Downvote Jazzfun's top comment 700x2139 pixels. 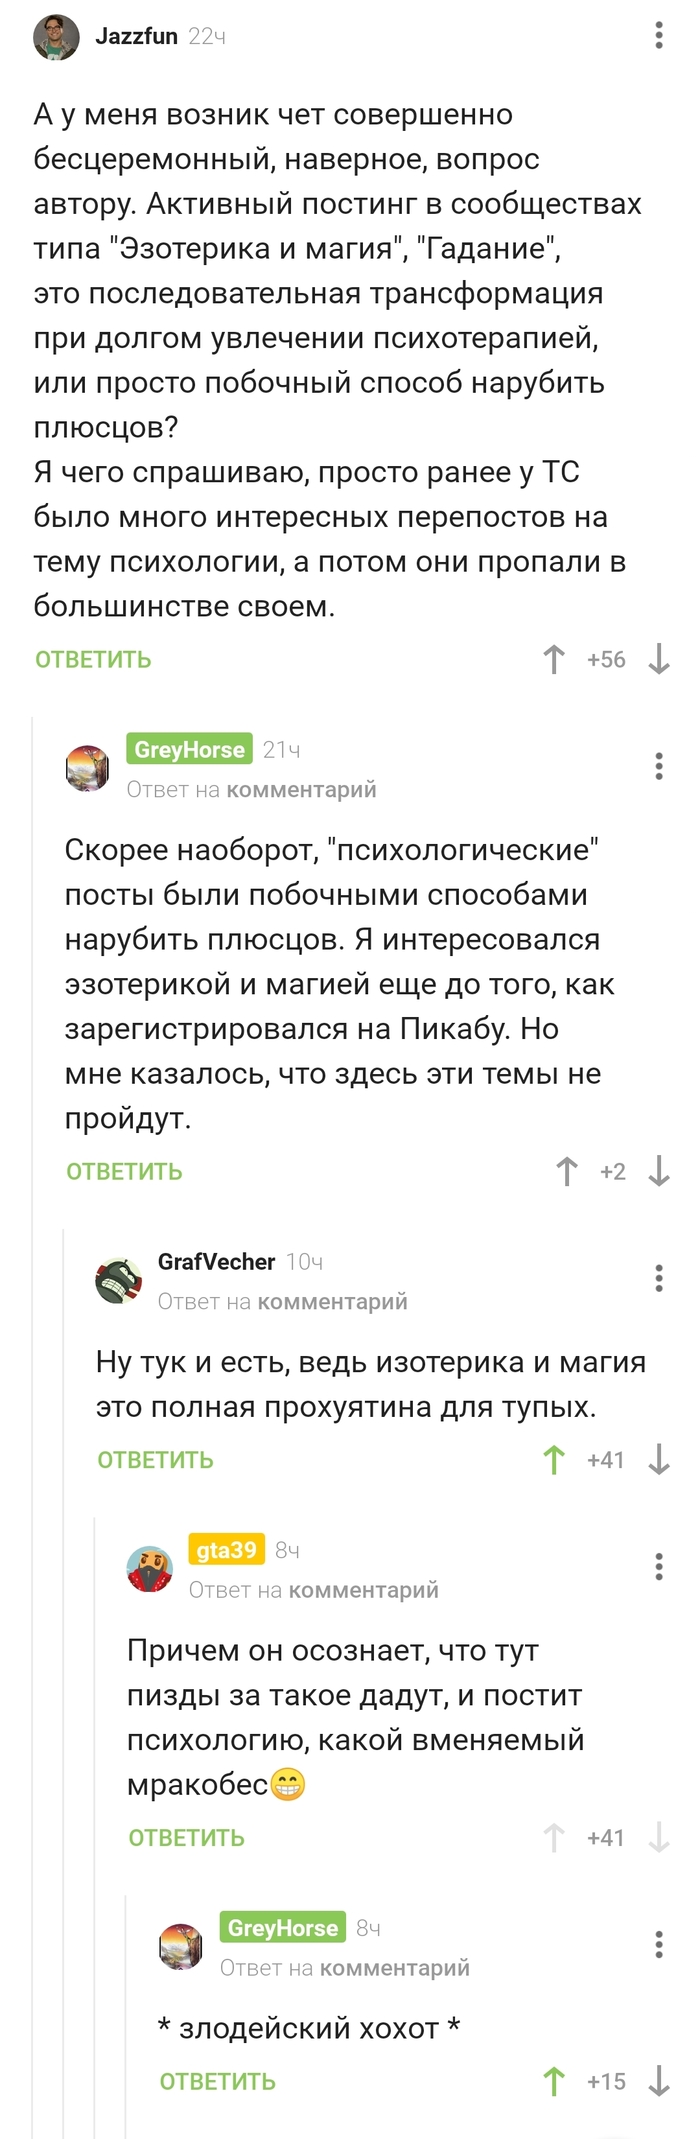click(x=658, y=659)
